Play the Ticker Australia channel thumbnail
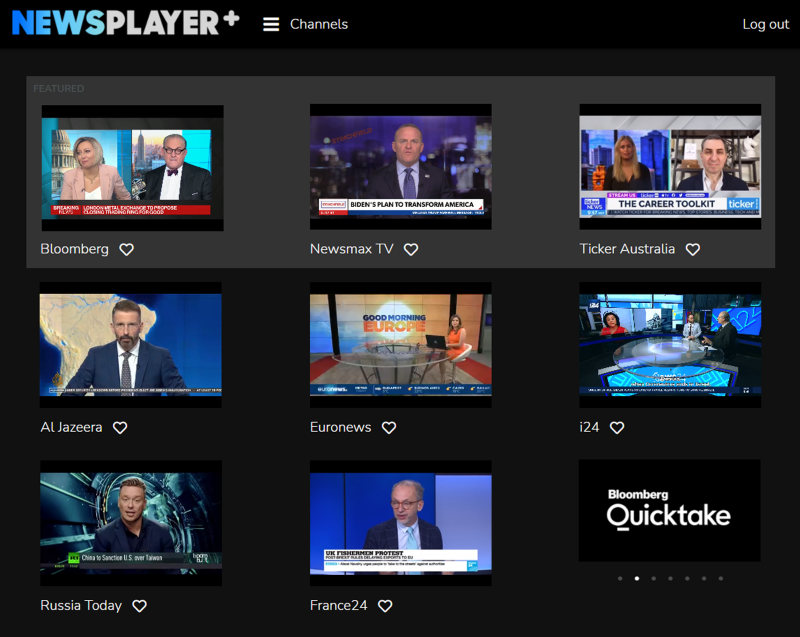The image size is (800, 637). [x=670, y=167]
